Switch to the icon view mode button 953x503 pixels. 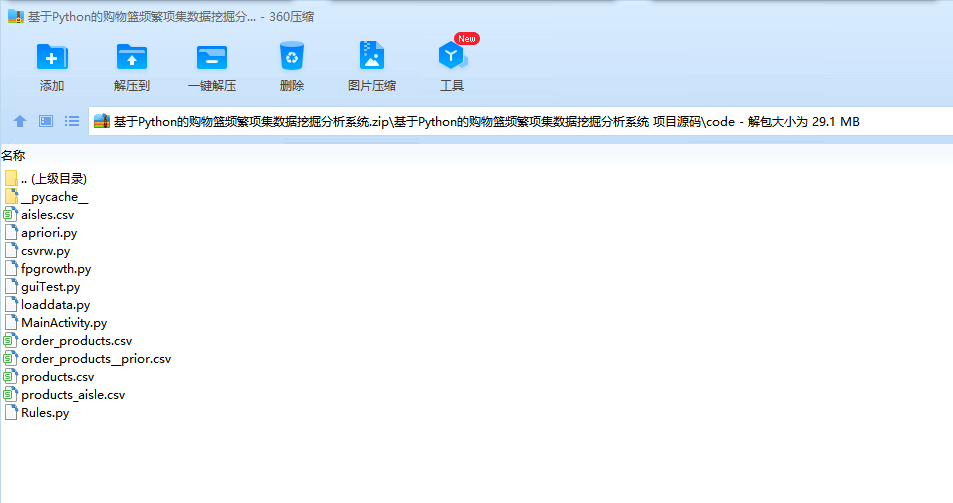46,121
